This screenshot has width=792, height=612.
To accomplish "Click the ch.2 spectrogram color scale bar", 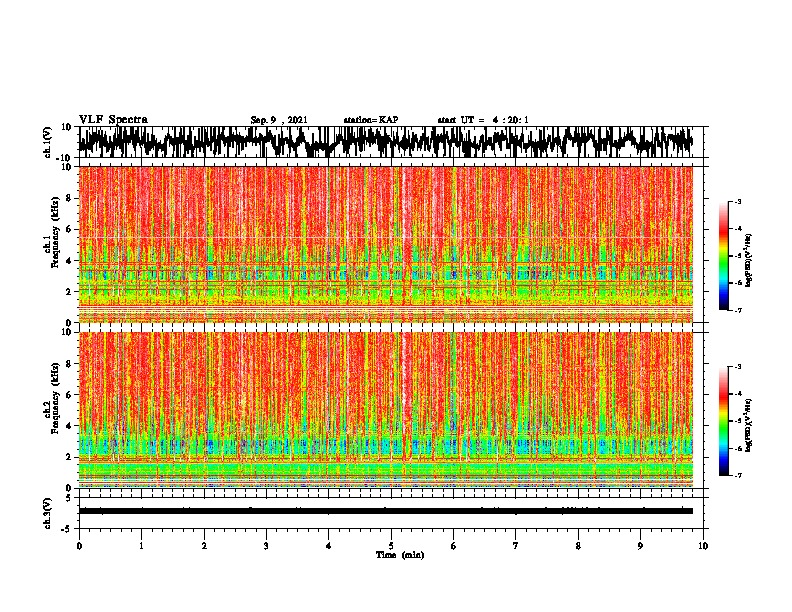I will (x=723, y=421).
